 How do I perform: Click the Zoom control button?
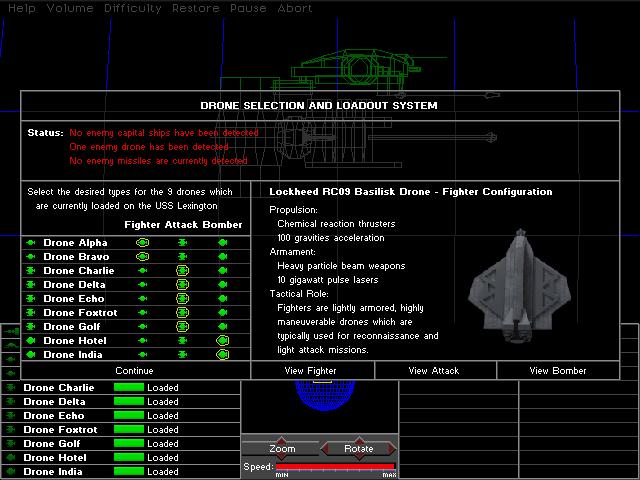pos(282,449)
